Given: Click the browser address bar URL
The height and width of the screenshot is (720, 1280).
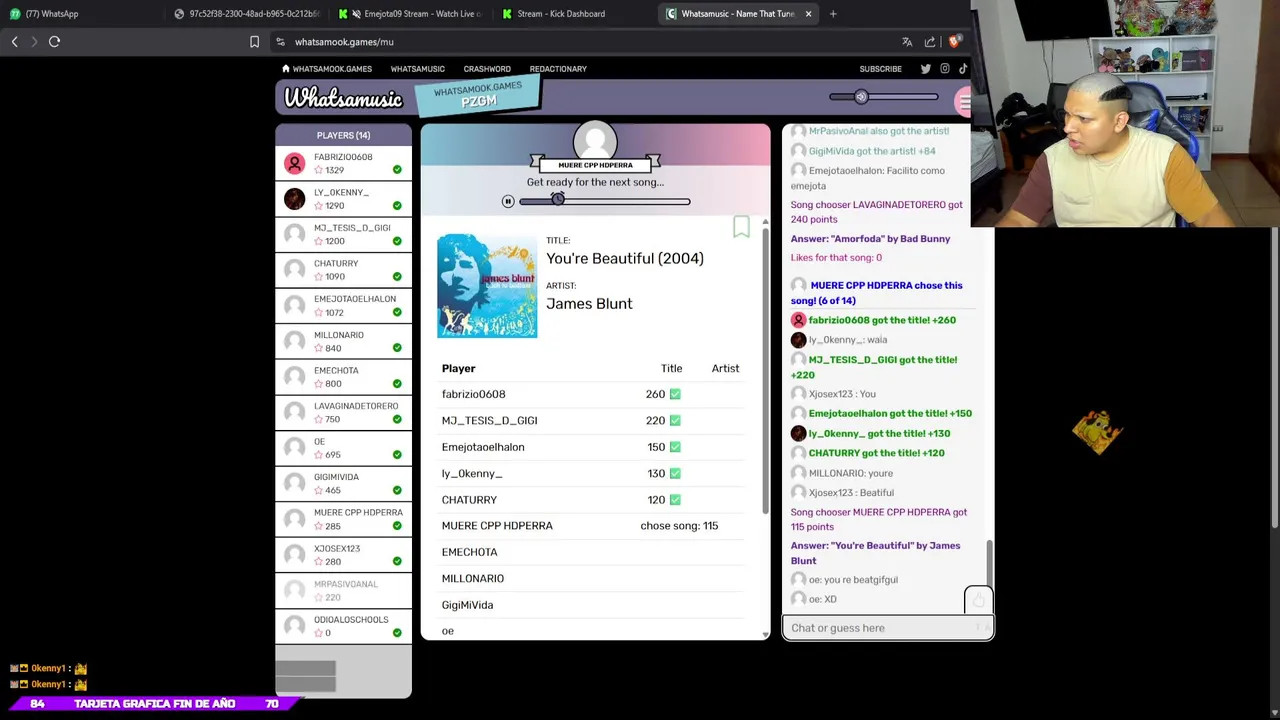Looking at the screenshot, I should pos(344,42).
